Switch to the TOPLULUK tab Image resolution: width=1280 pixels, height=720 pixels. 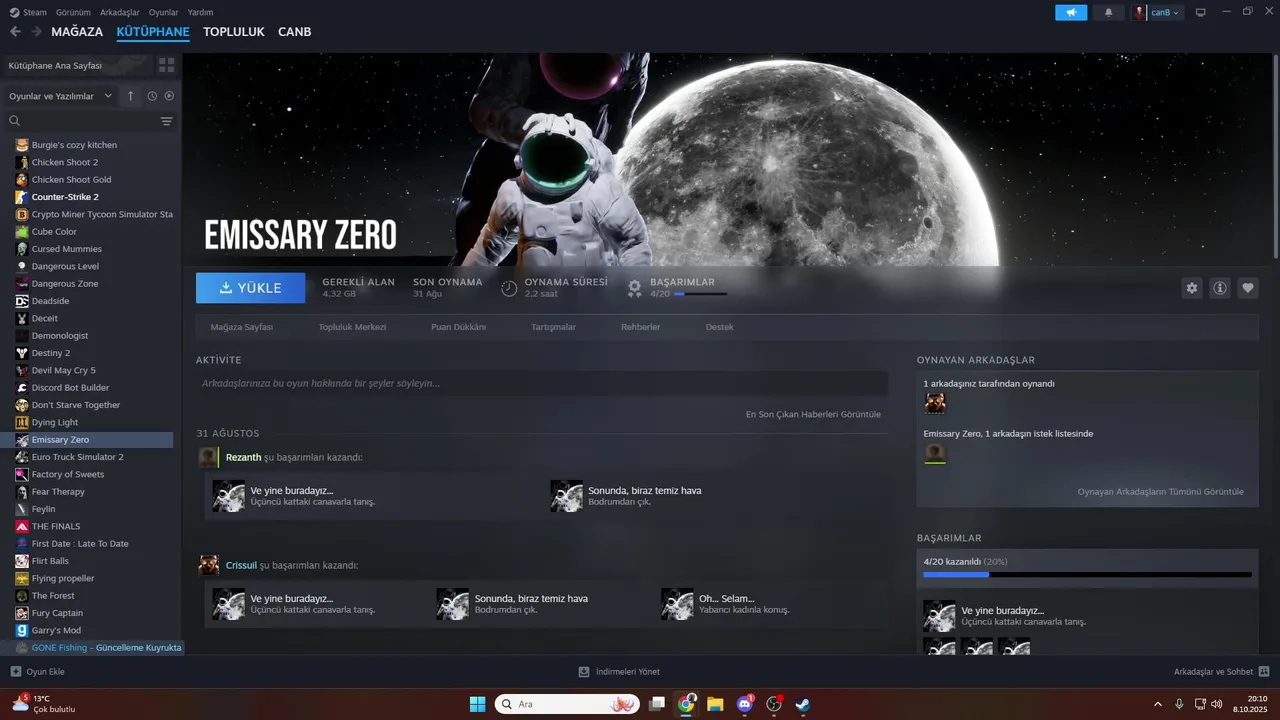click(234, 32)
